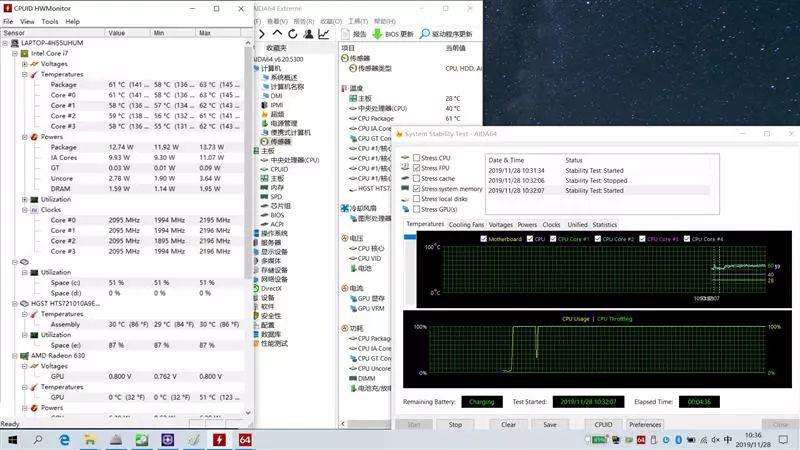Expand Voltages under Intel Core i7
Viewport: 800px width, 450px height.
coord(24,64)
